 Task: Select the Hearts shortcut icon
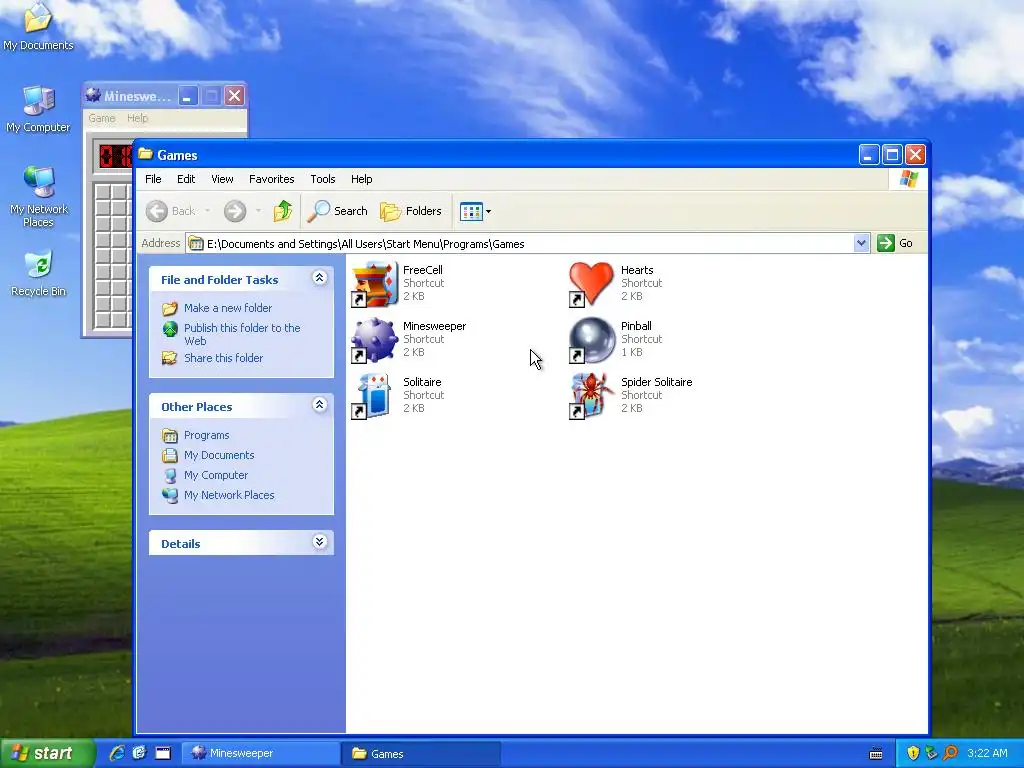click(592, 284)
